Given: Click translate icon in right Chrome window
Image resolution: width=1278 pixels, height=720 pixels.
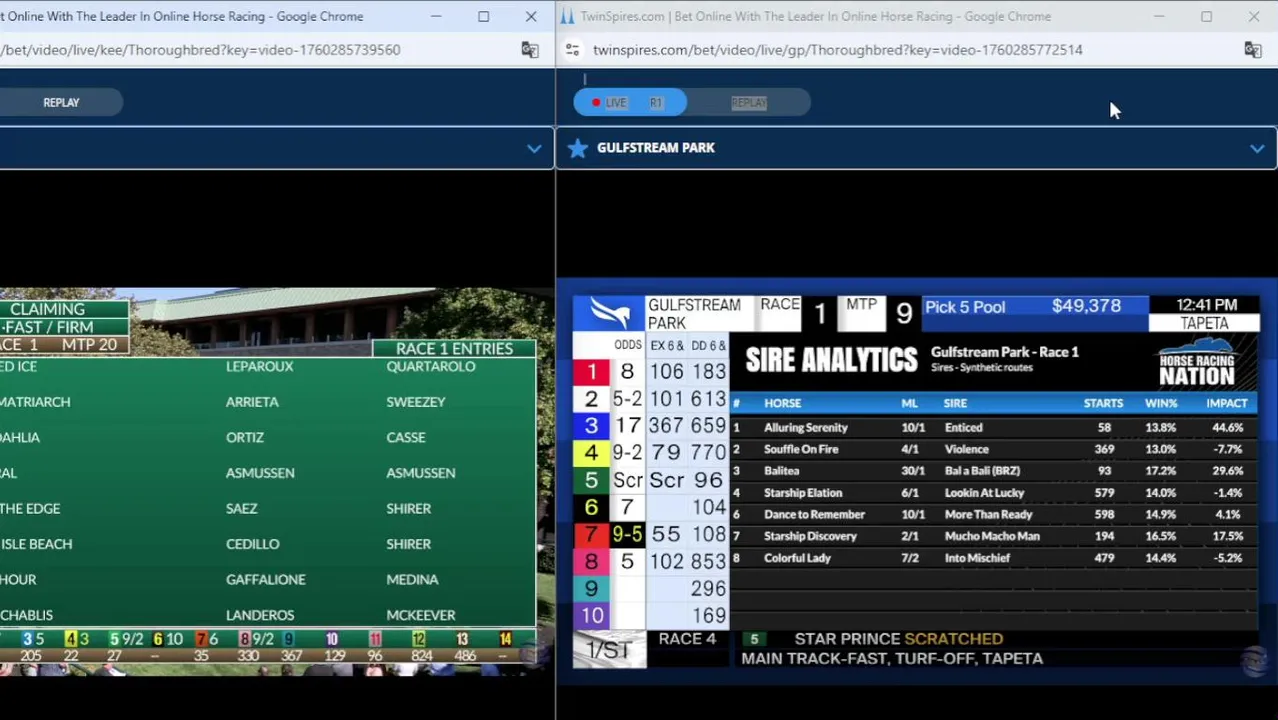Looking at the screenshot, I should click(x=1252, y=50).
